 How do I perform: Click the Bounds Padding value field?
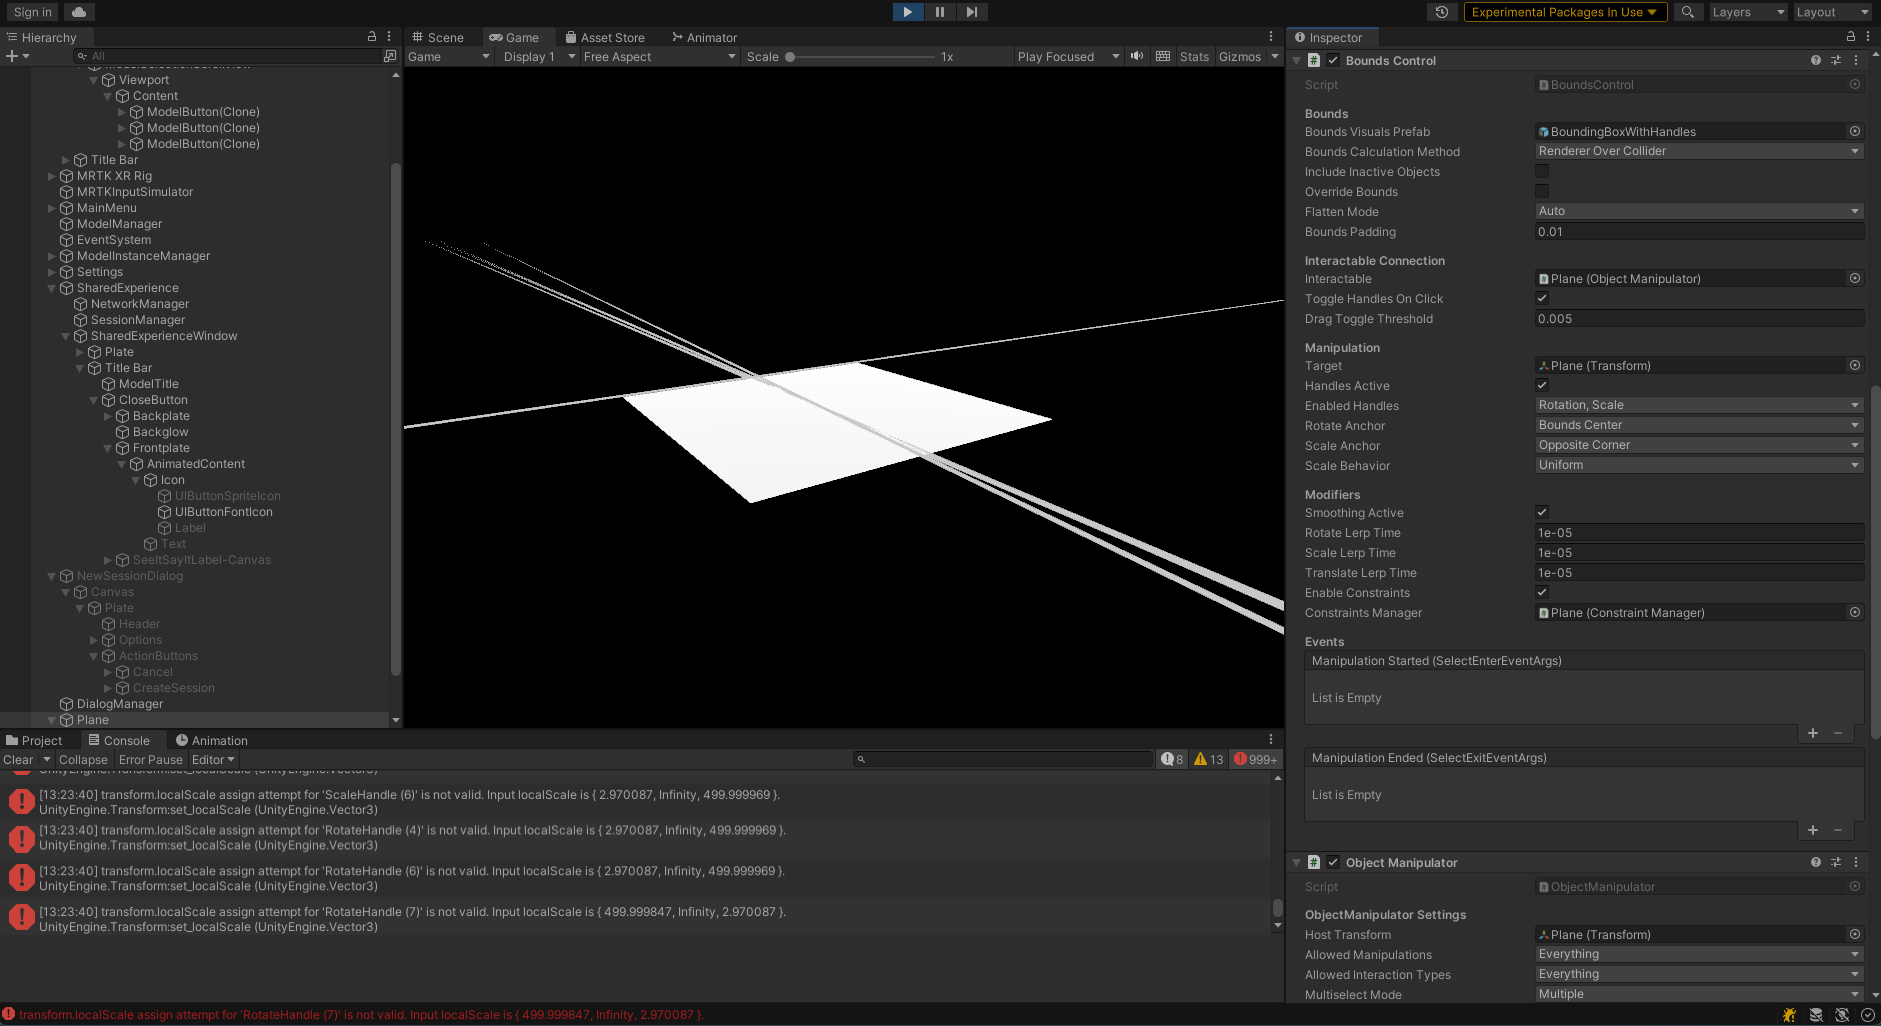tap(1698, 231)
